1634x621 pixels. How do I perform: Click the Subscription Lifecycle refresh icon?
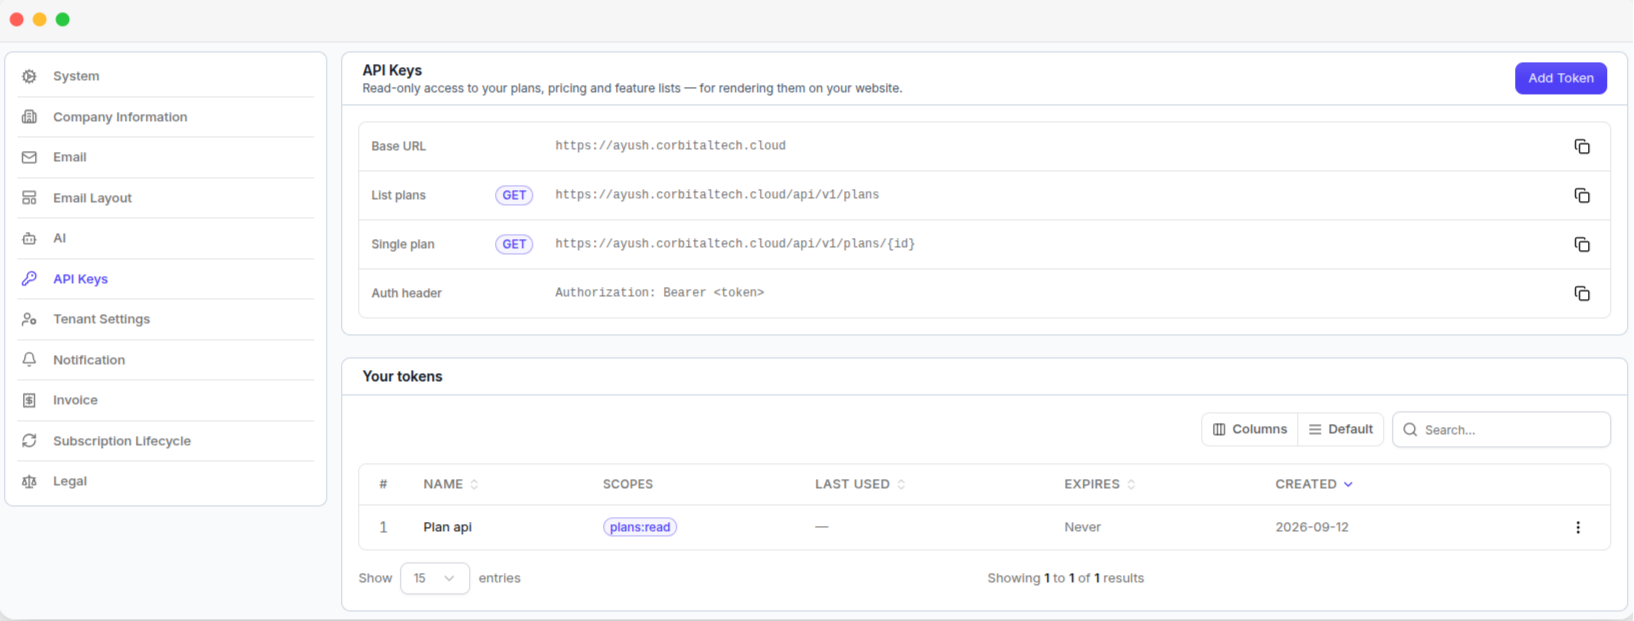click(x=29, y=441)
